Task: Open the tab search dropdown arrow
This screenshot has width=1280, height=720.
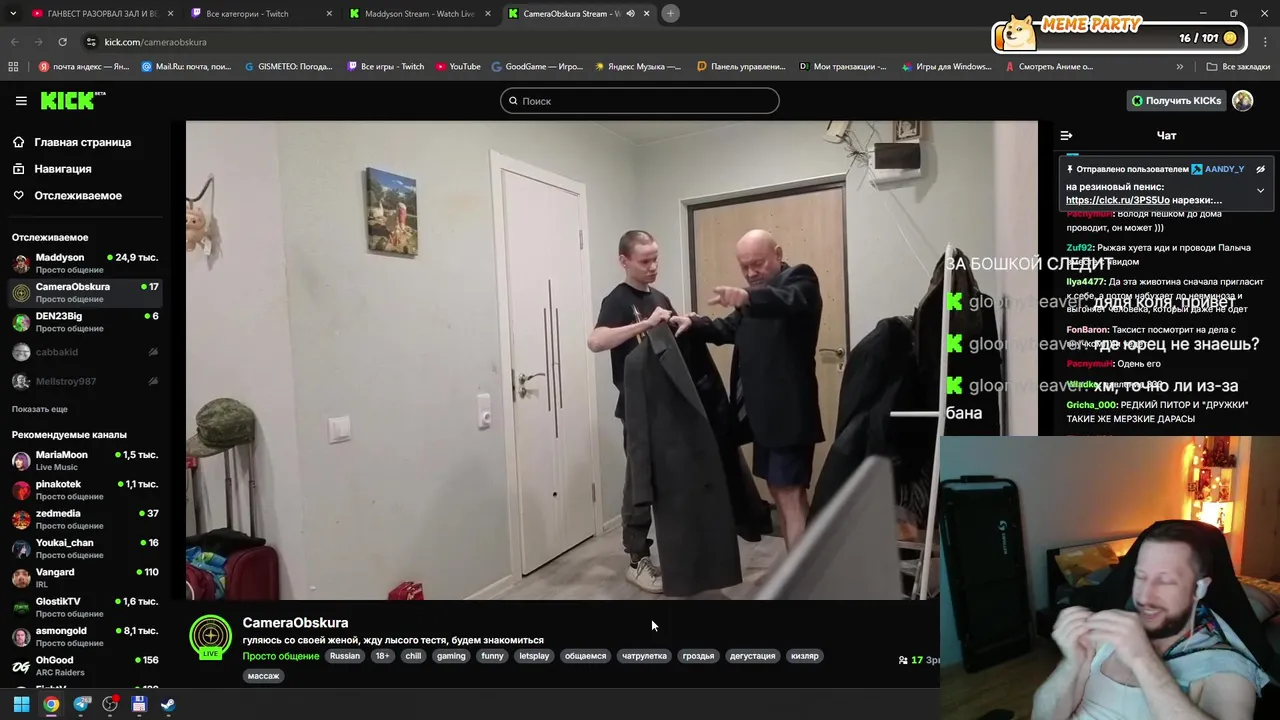Action: pos(13,13)
